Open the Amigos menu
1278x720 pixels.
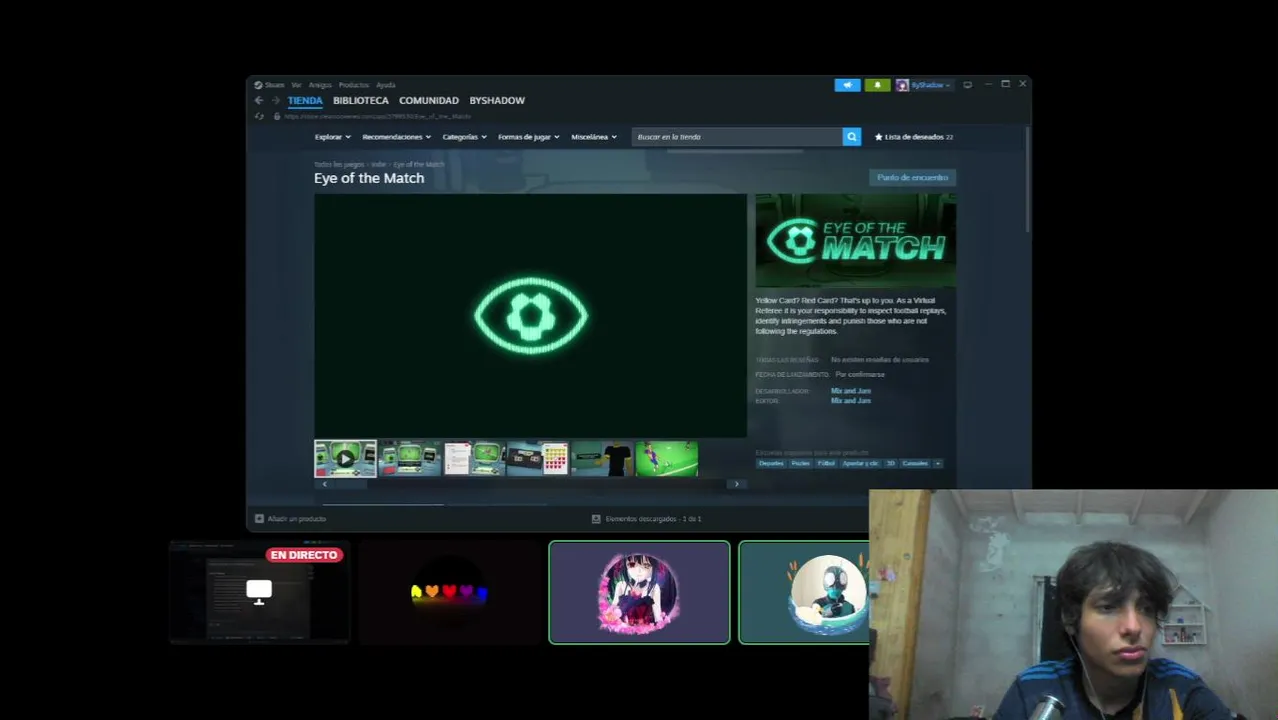pos(320,85)
